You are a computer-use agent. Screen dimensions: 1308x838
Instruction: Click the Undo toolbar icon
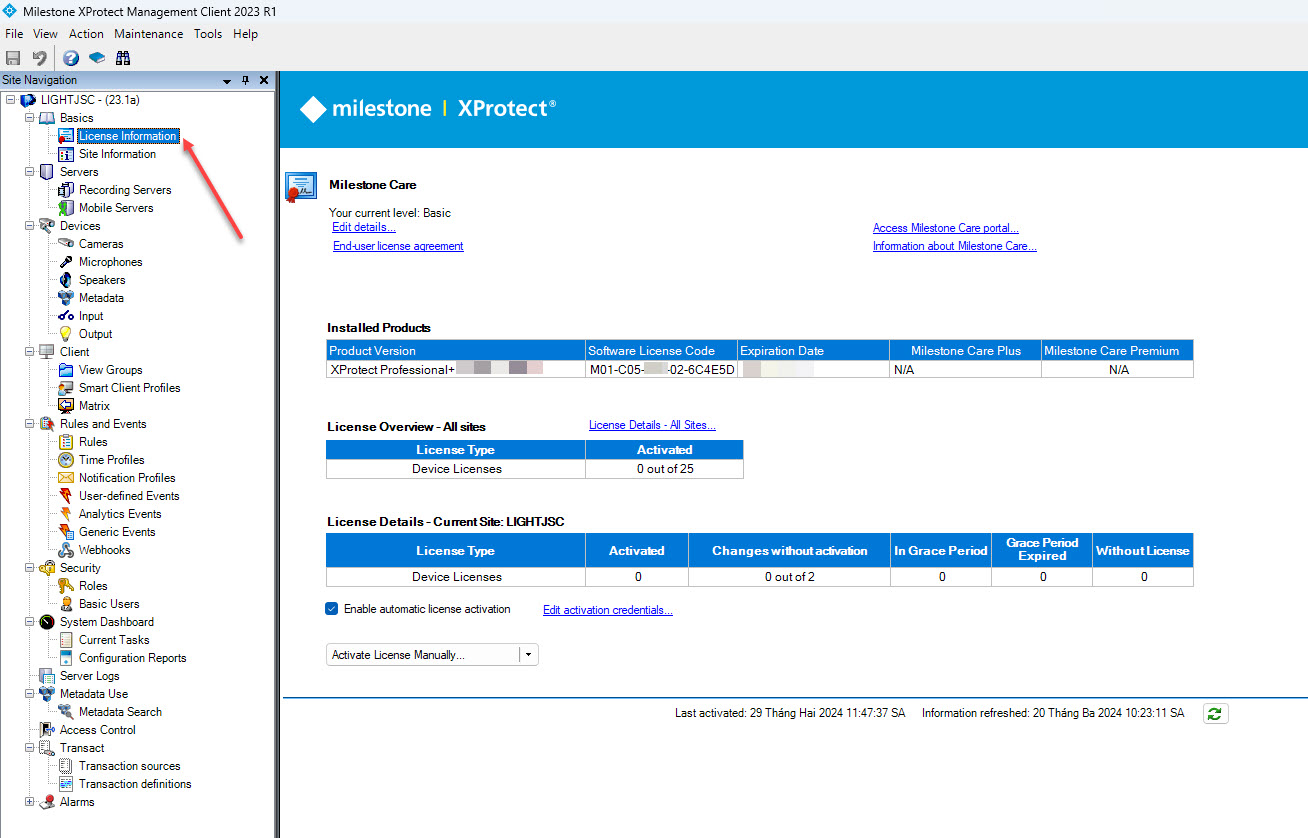point(39,58)
